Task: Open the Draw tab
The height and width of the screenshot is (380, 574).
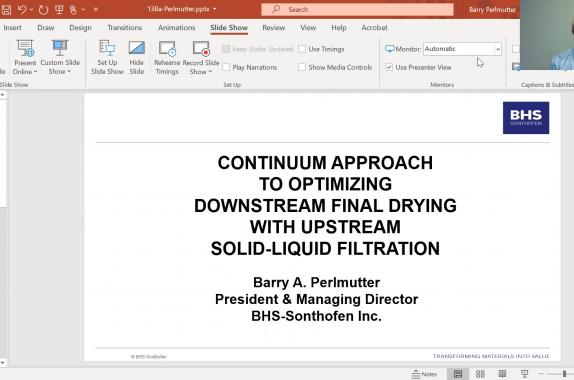Action: [46, 28]
